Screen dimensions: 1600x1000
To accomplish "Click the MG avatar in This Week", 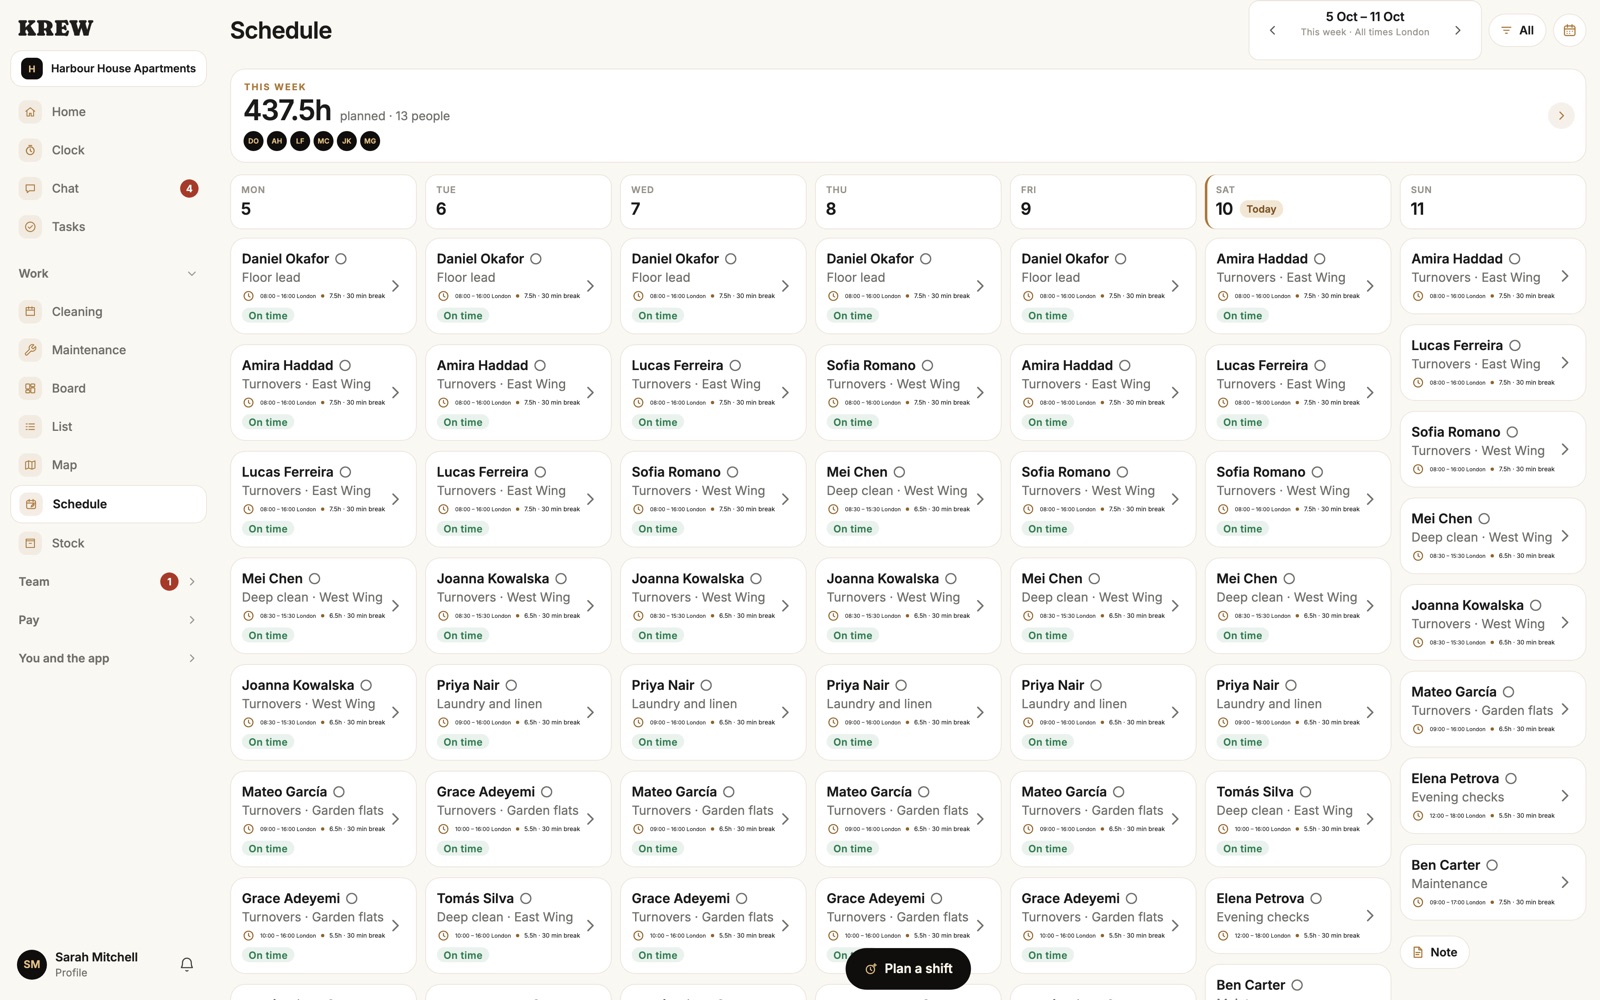I will (x=370, y=141).
